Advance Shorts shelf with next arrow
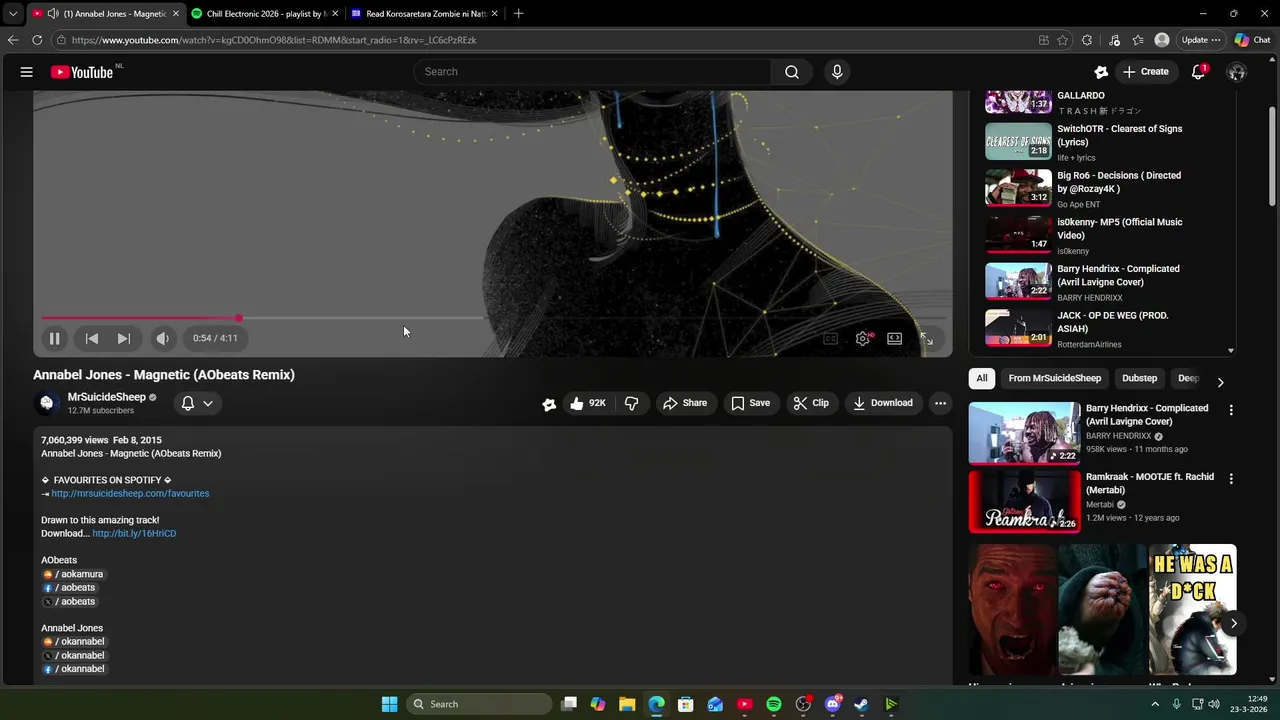The image size is (1280, 720). 1233,623
